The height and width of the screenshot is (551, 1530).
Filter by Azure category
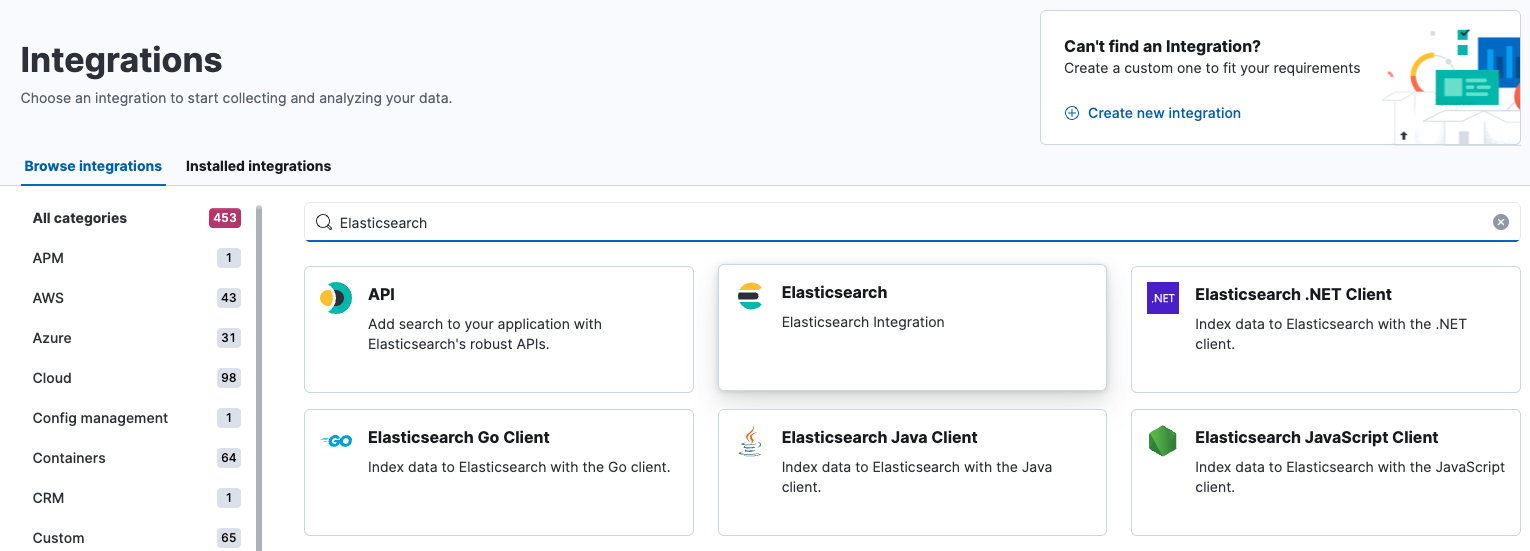coord(136,338)
